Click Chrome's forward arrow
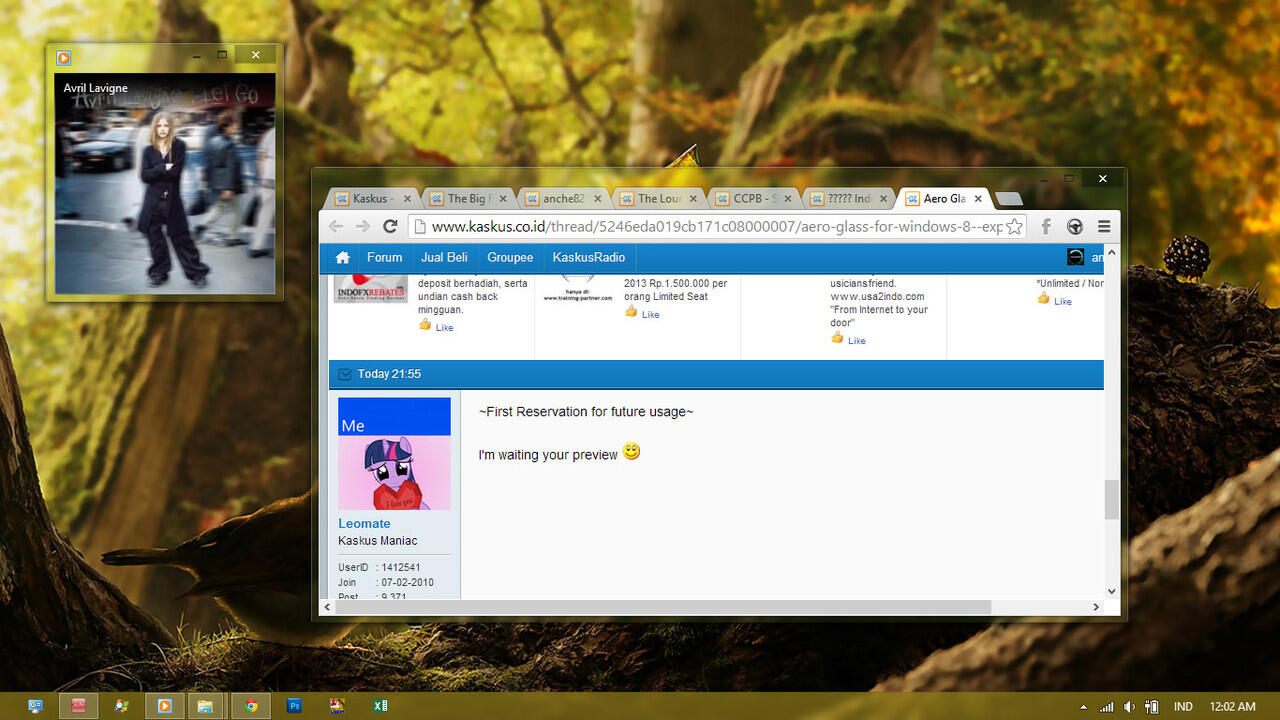Viewport: 1280px width, 720px height. 363,227
